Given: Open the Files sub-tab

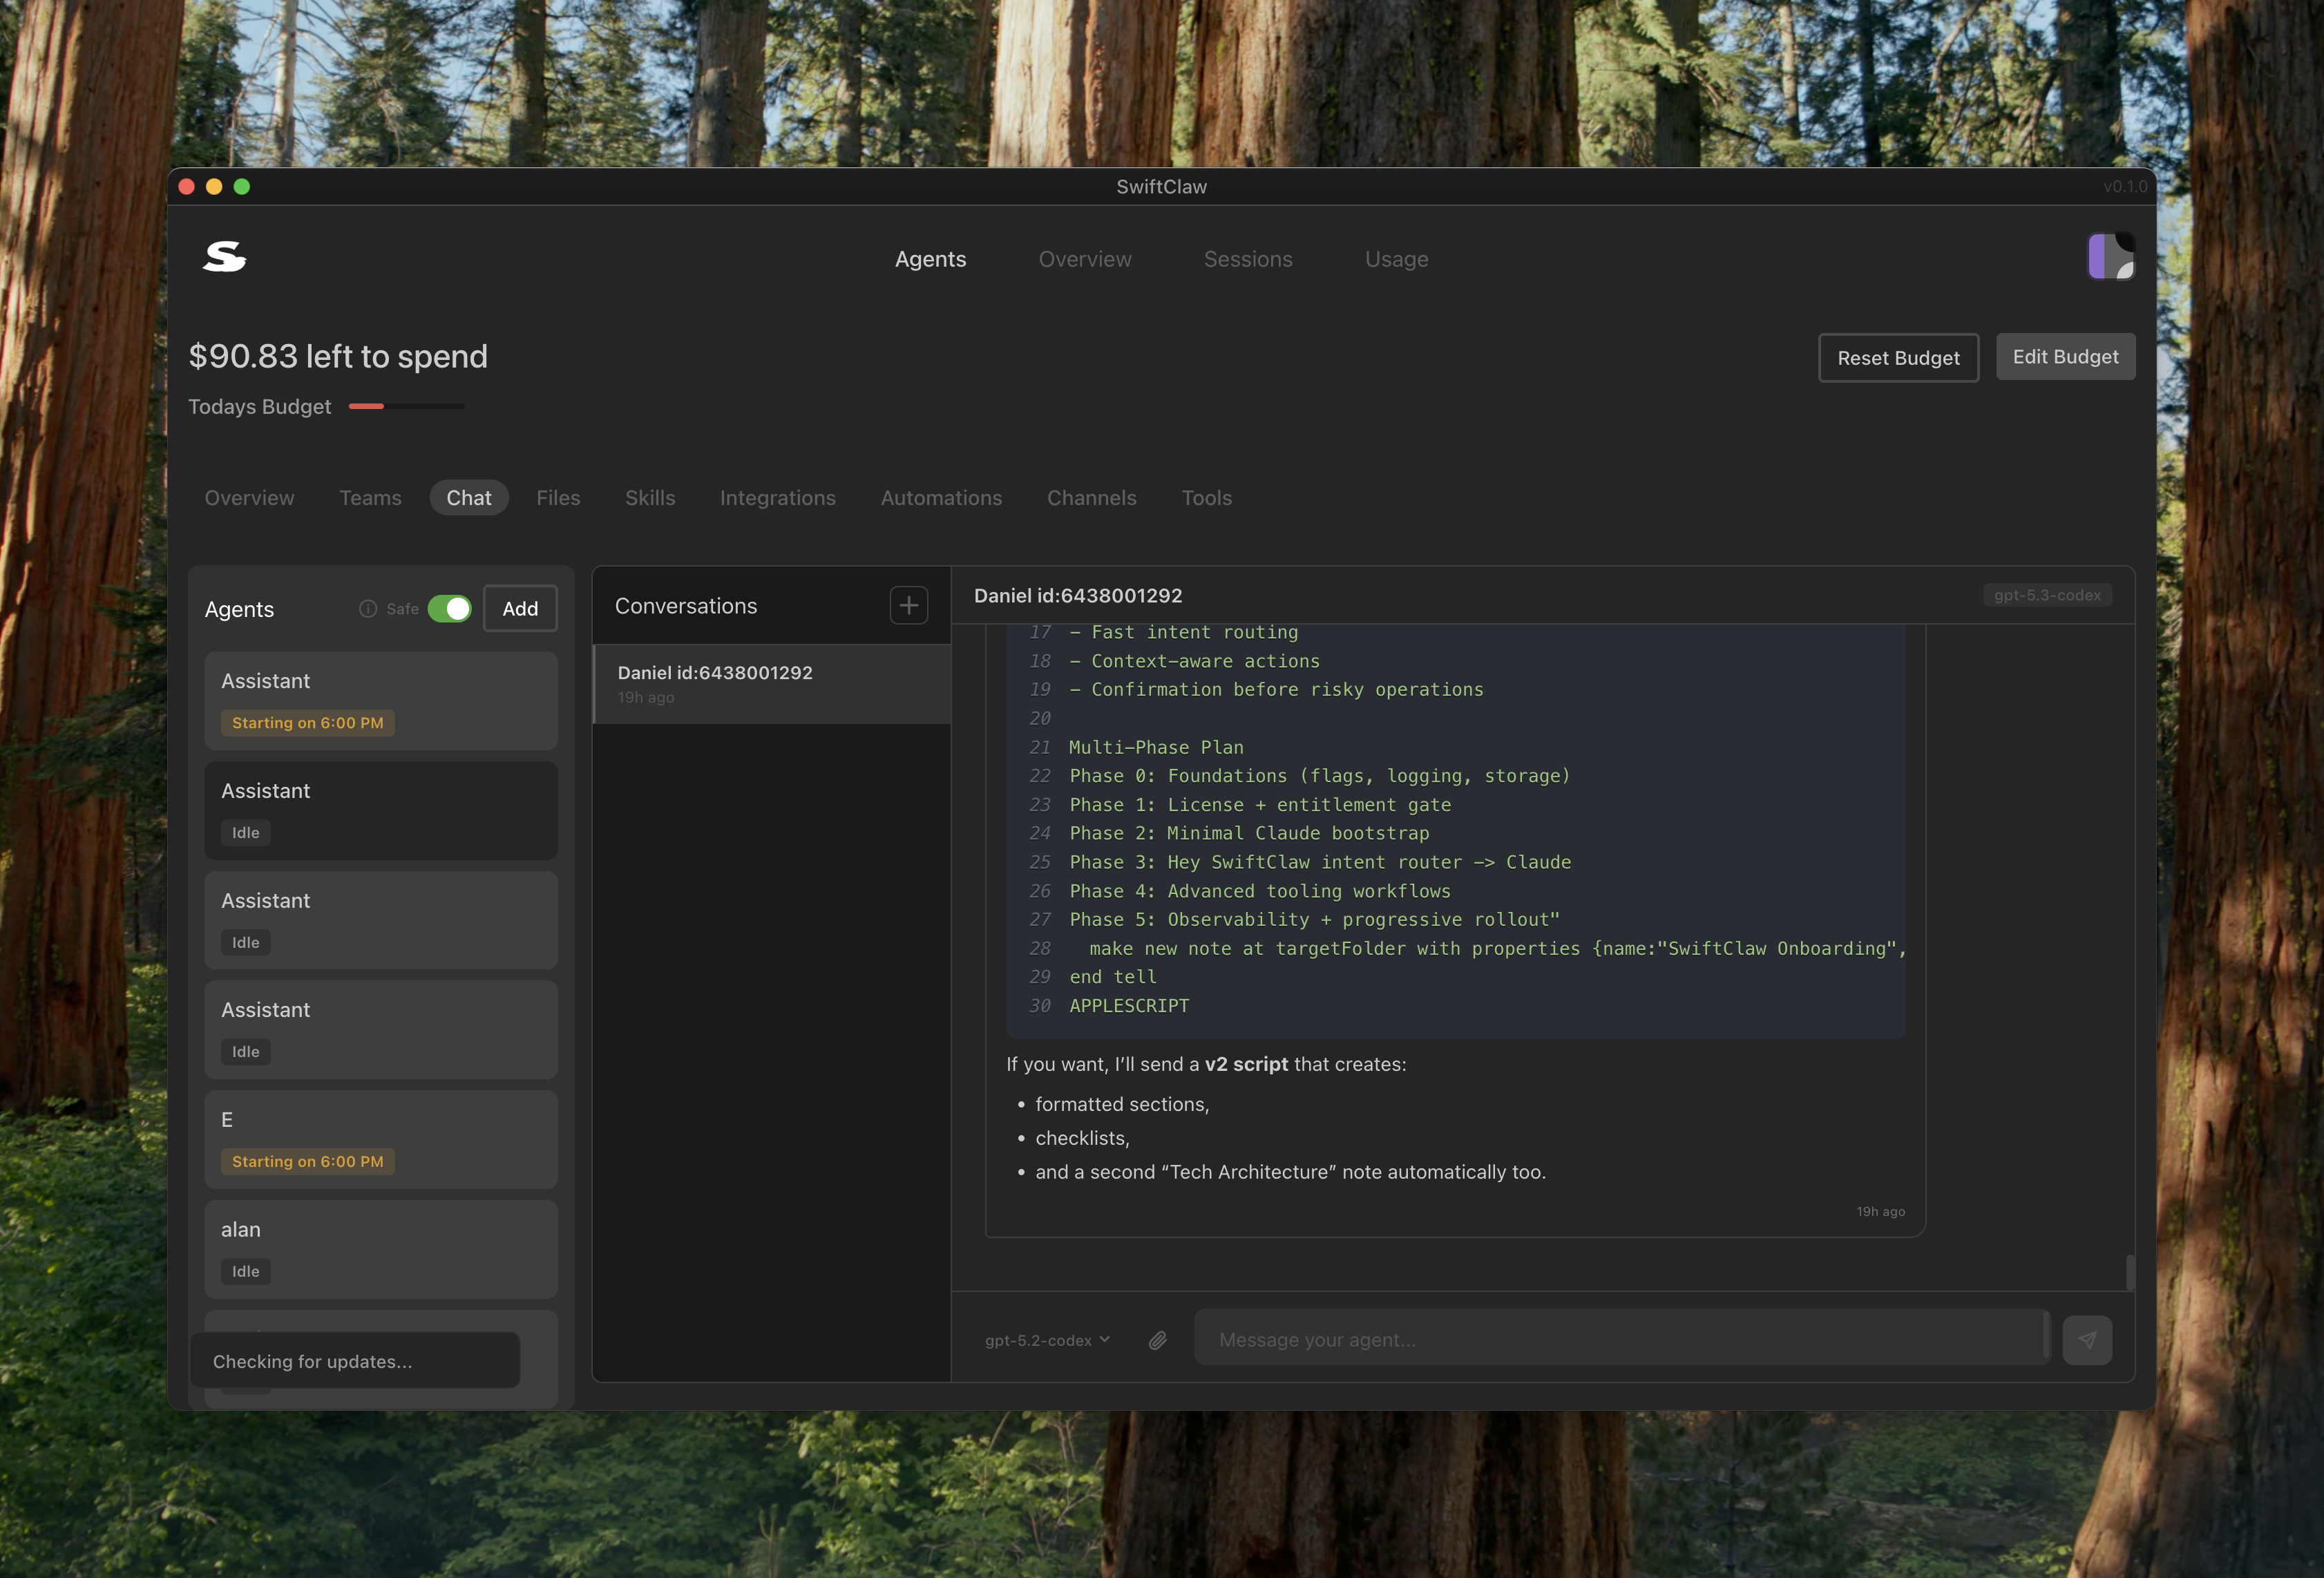Looking at the screenshot, I should coord(558,498).
